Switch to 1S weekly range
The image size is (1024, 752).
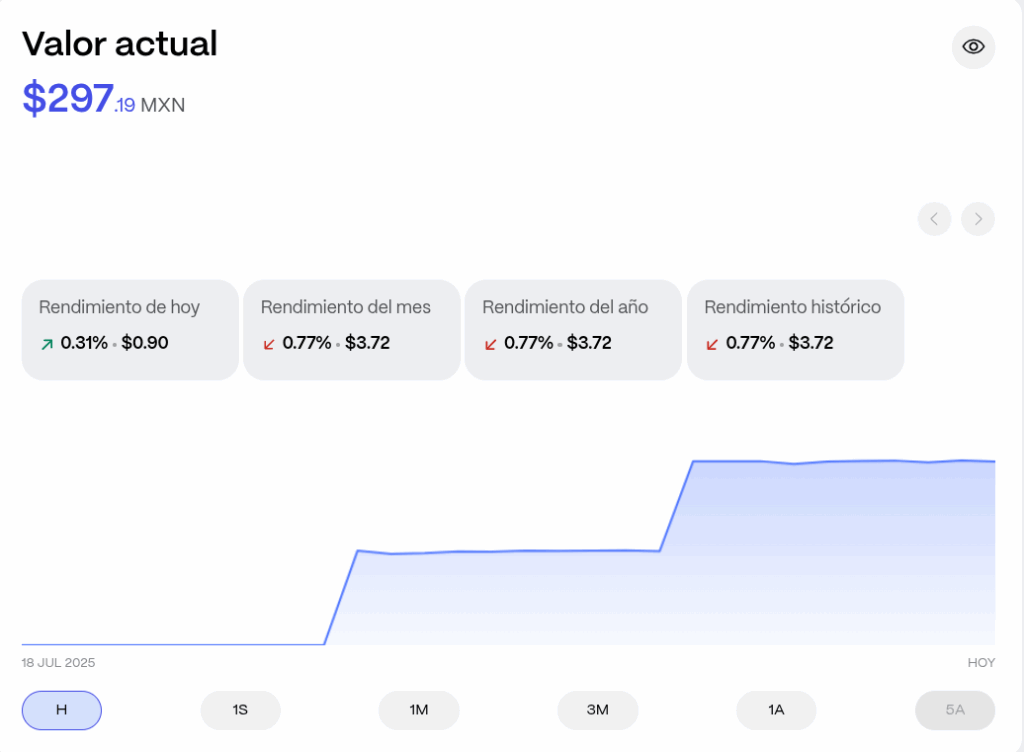pyautogui.click(x=240, y=710)
